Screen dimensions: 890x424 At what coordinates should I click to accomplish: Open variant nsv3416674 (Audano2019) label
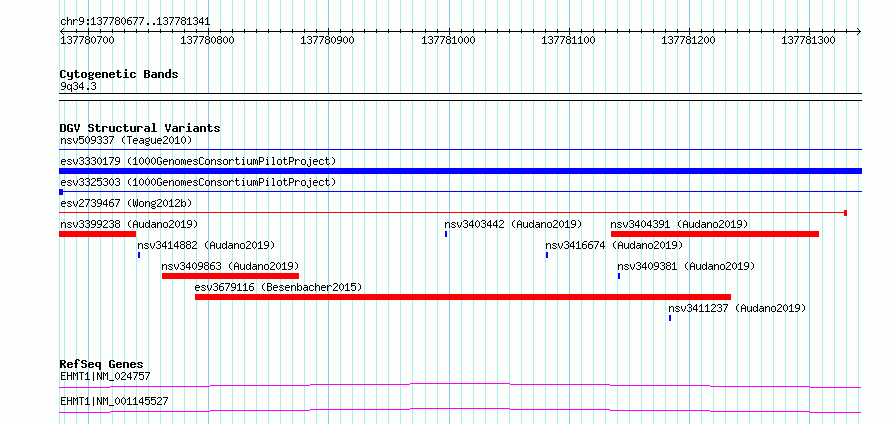[x=614, y=245]
